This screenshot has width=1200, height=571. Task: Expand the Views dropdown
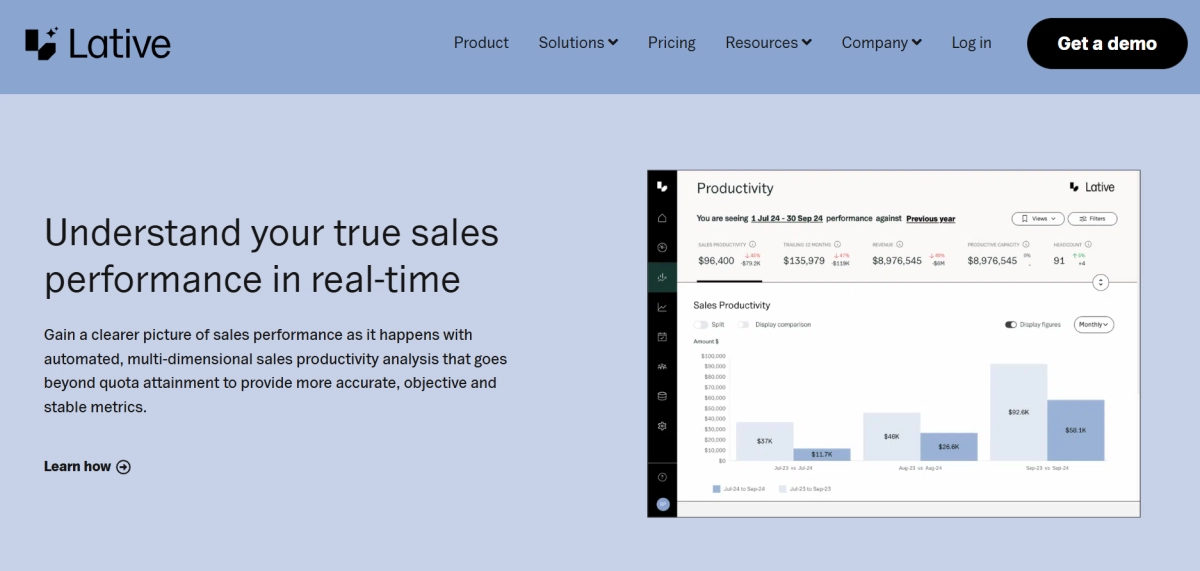[x=1037, y=218]
